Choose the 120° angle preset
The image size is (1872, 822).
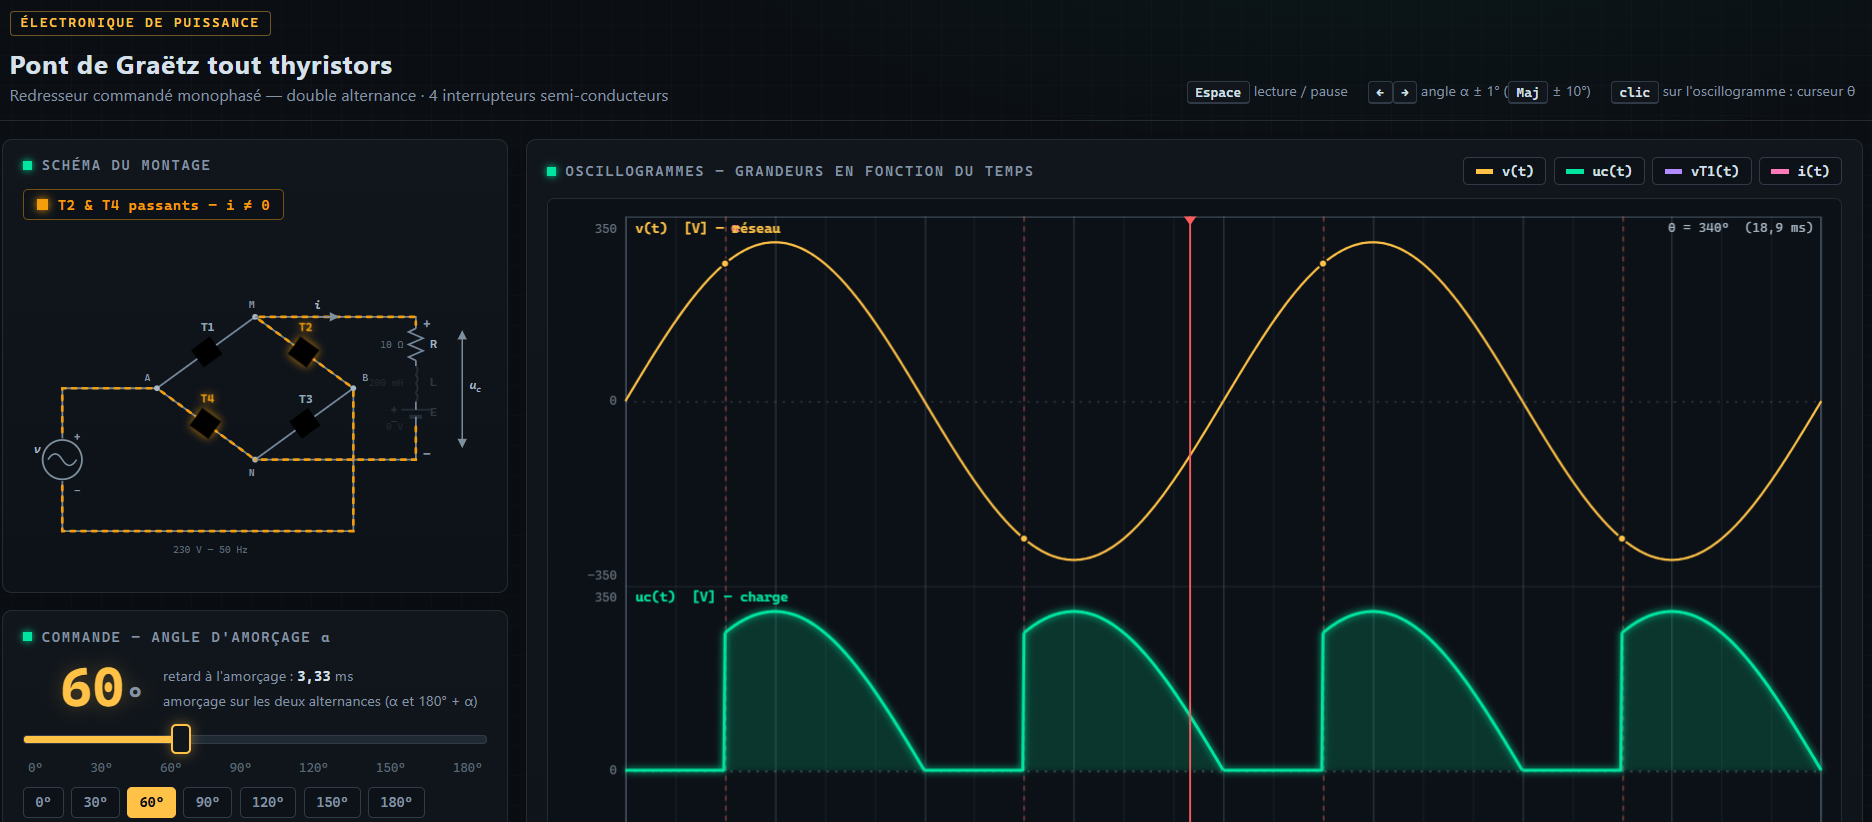(267, 802)
